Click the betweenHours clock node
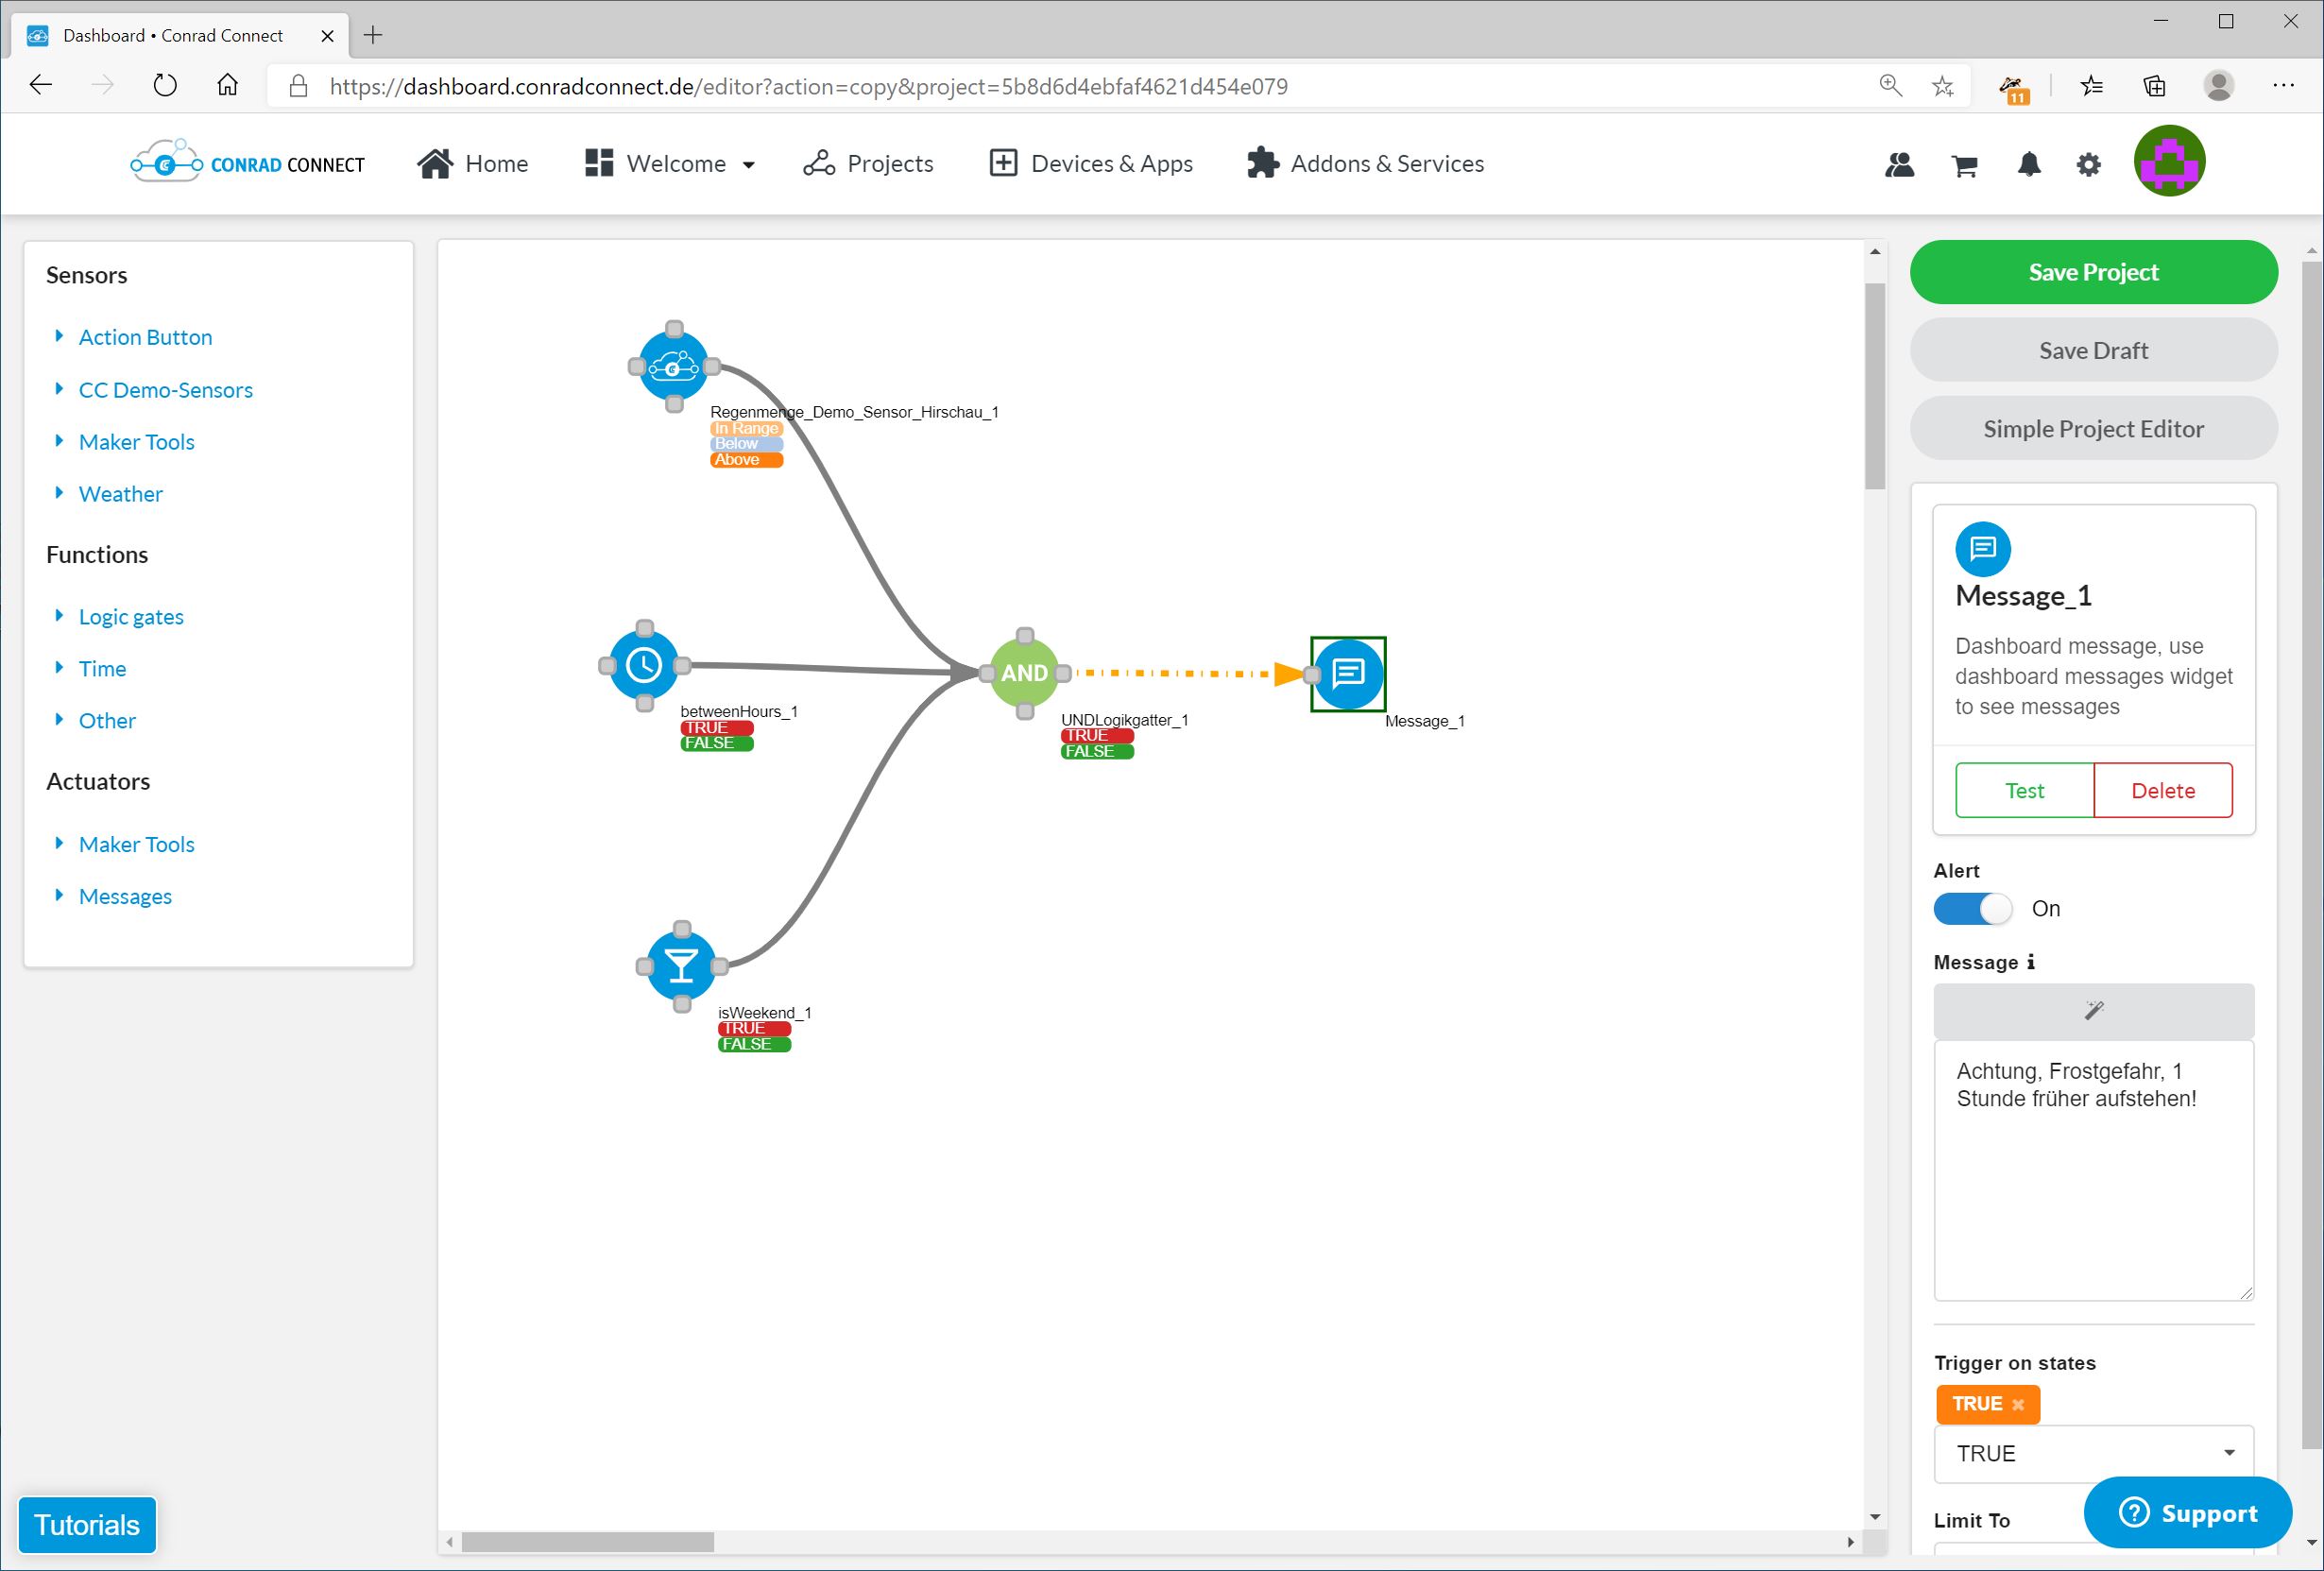 pyautogui.click(x=644, y=665)
